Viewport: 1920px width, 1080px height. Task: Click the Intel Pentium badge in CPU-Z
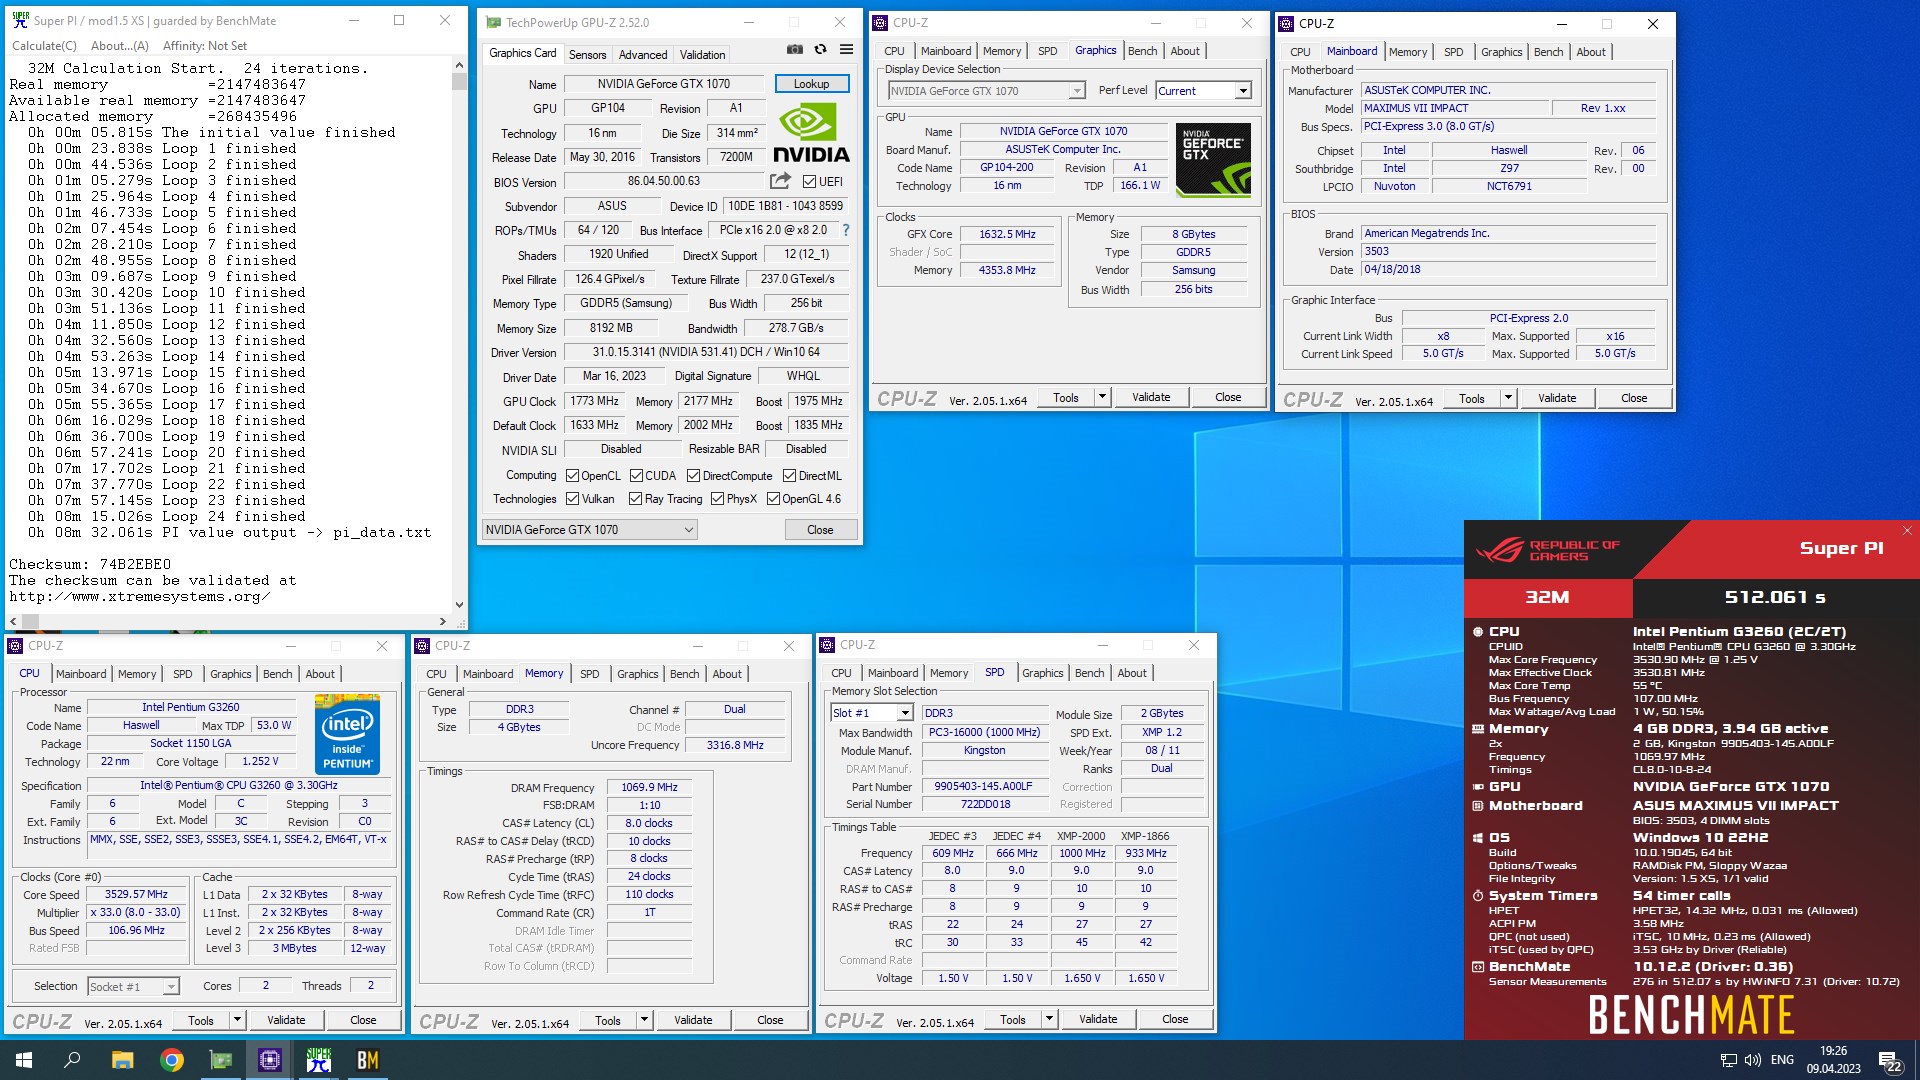pyautogui.click(x=347, y=735)
